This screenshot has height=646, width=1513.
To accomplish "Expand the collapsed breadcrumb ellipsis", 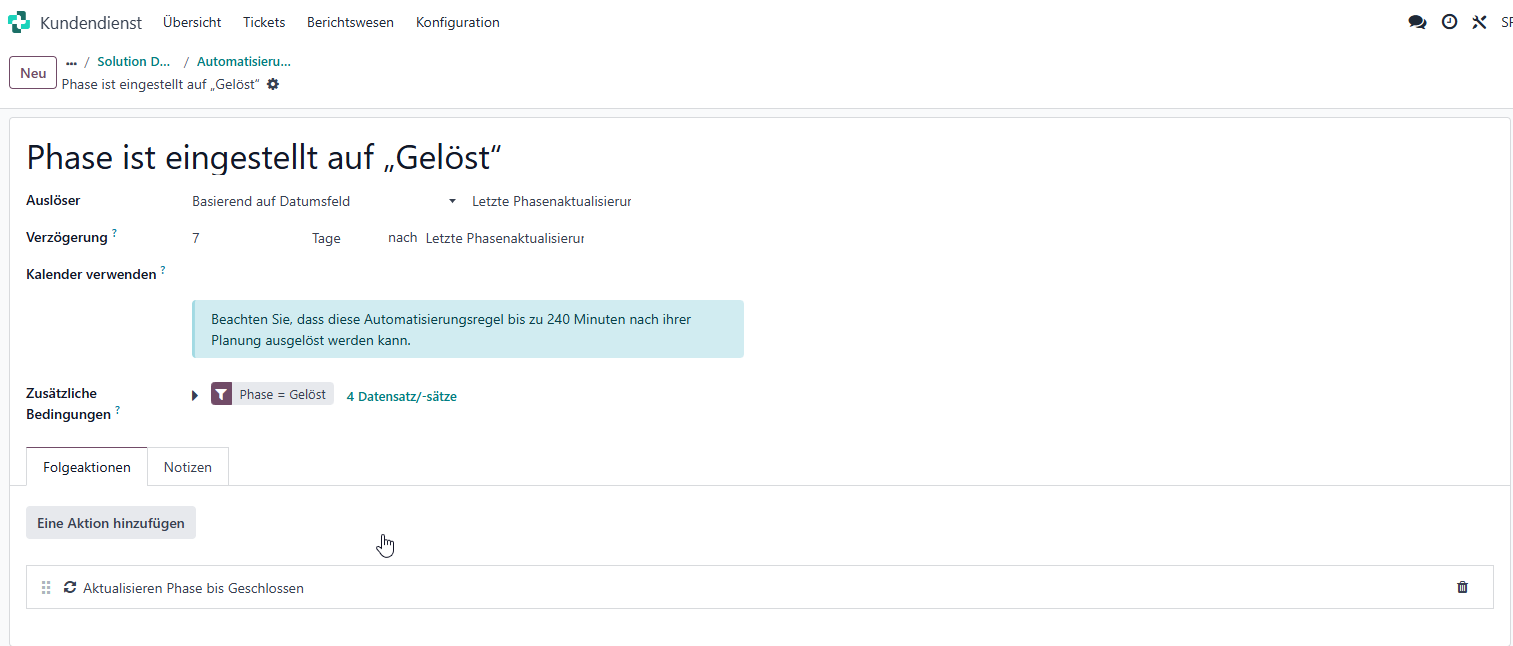I will tap(71, 62).
